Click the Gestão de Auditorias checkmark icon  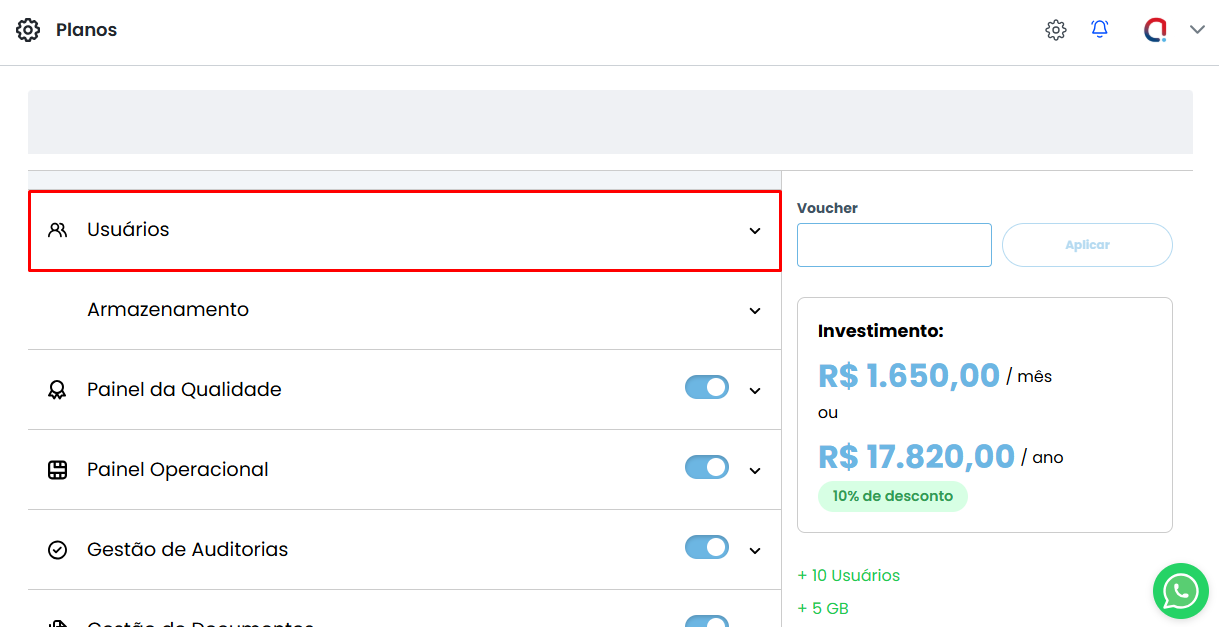[x=58, y=550]
